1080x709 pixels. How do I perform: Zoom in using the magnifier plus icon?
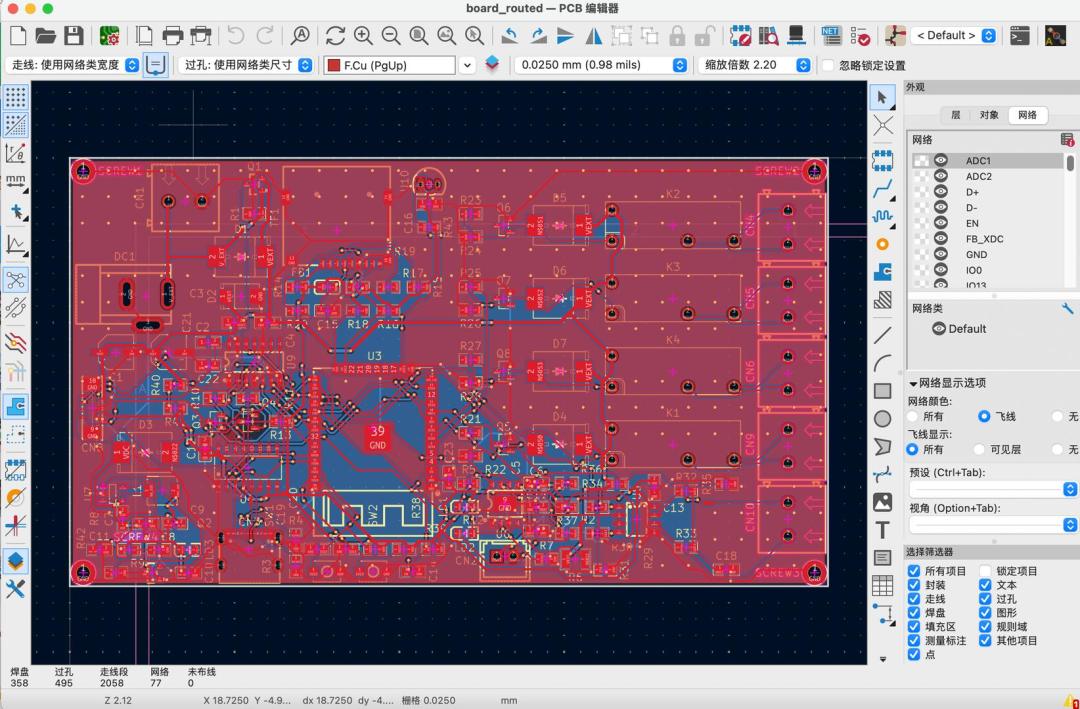(363, 35)
